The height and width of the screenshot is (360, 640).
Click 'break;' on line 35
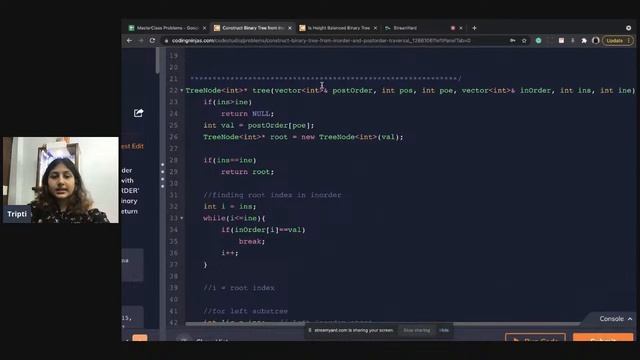(x=252, y=242)
